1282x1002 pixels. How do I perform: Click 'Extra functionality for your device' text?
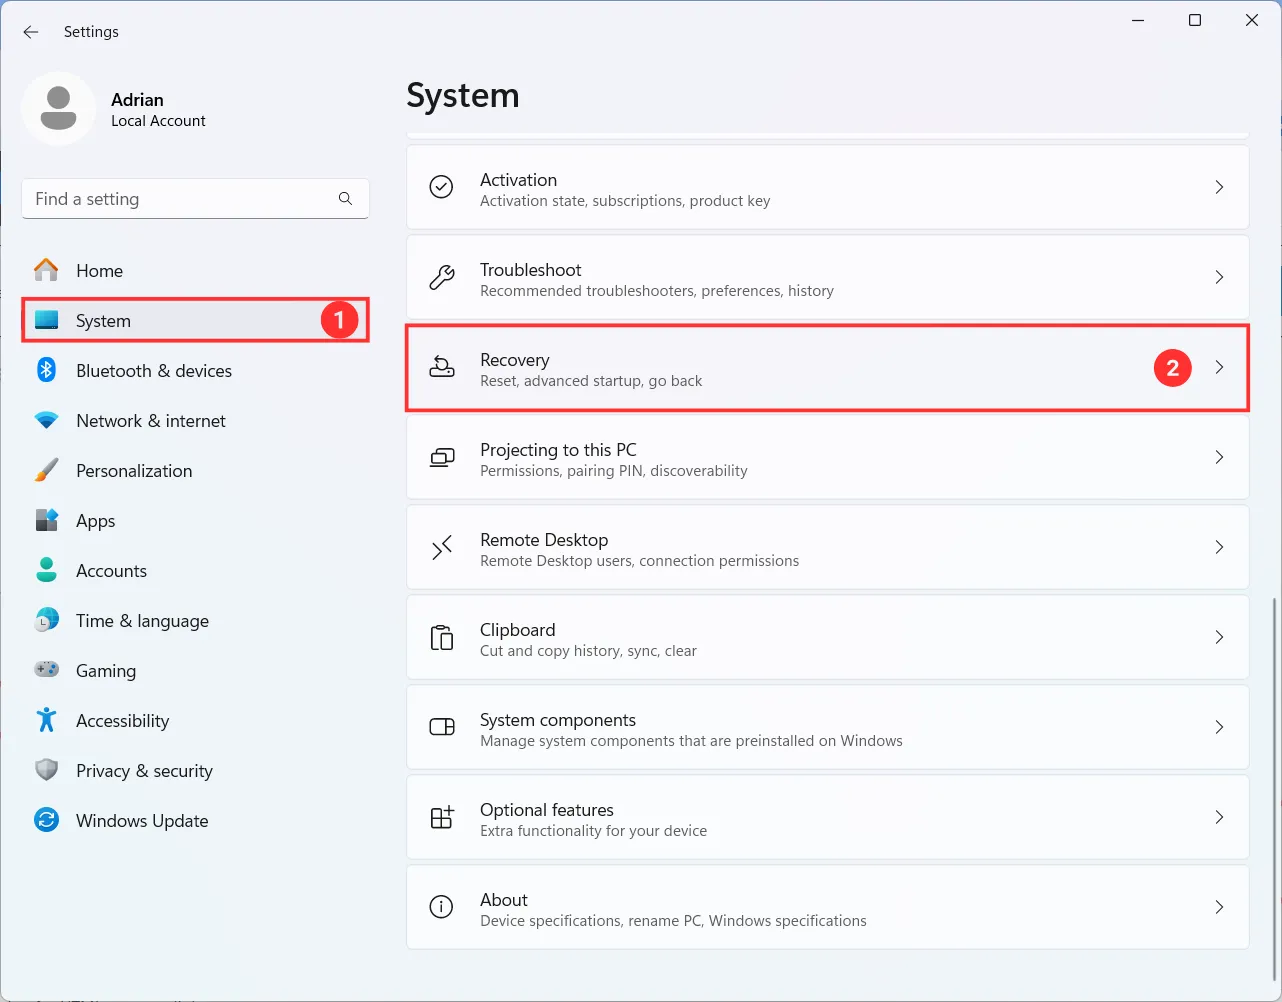594,831
